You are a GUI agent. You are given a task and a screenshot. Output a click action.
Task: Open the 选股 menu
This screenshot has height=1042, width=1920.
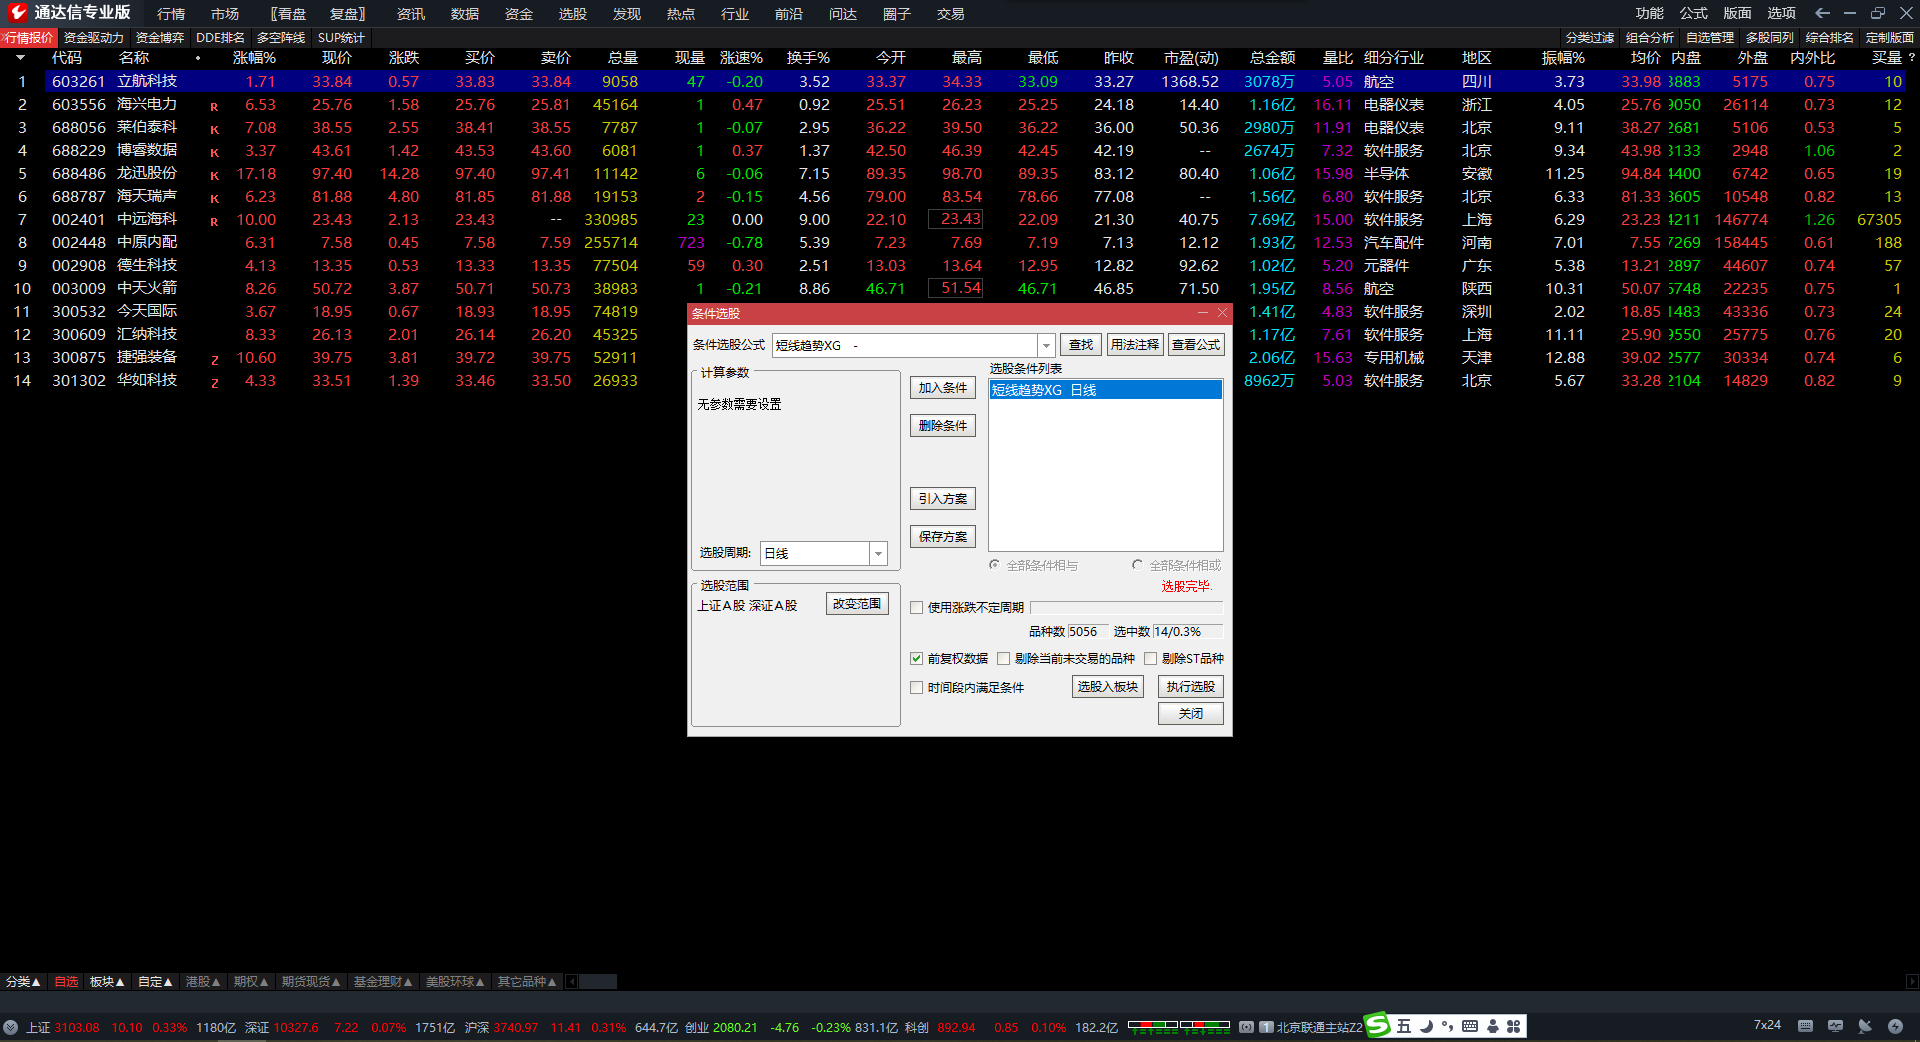click(x=573, y=14)
